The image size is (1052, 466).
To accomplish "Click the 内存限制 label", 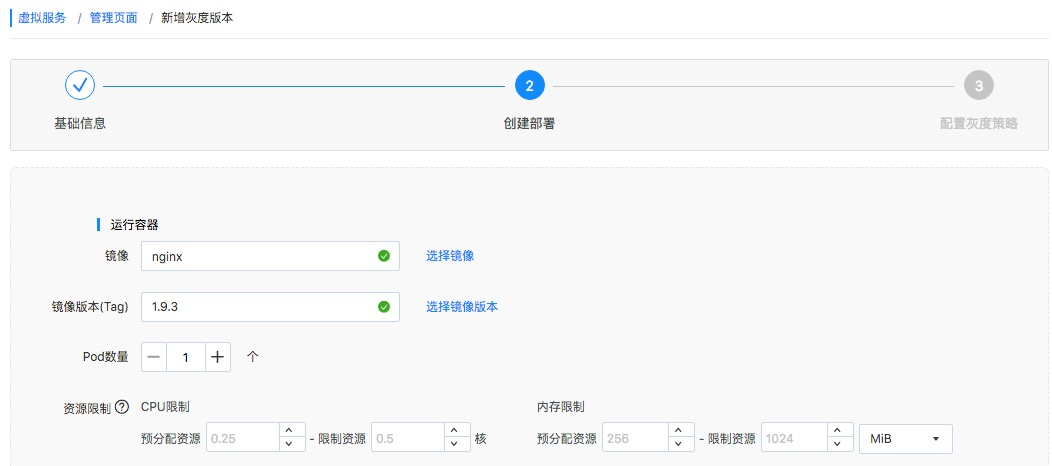I will click(x=561, y=406).
